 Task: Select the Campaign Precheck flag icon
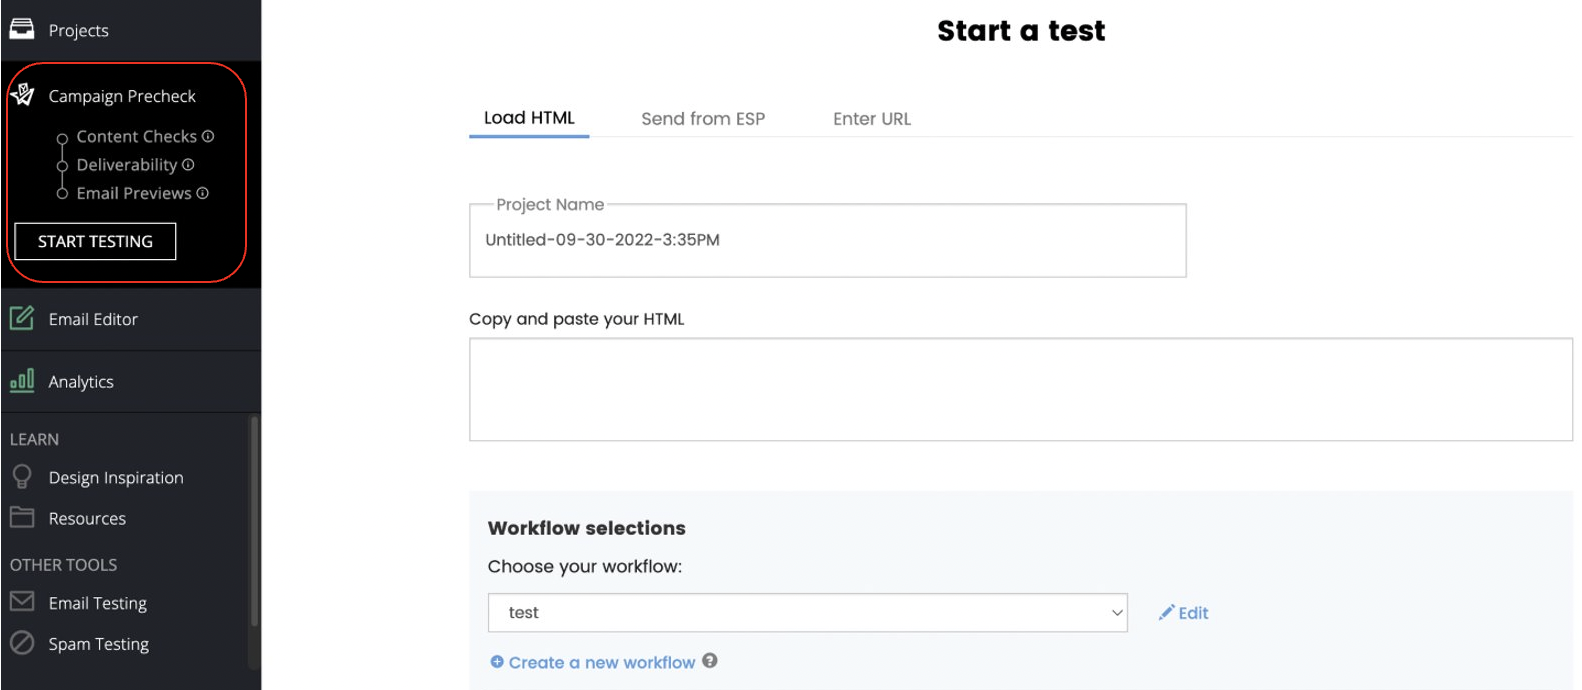pos(22,94)
